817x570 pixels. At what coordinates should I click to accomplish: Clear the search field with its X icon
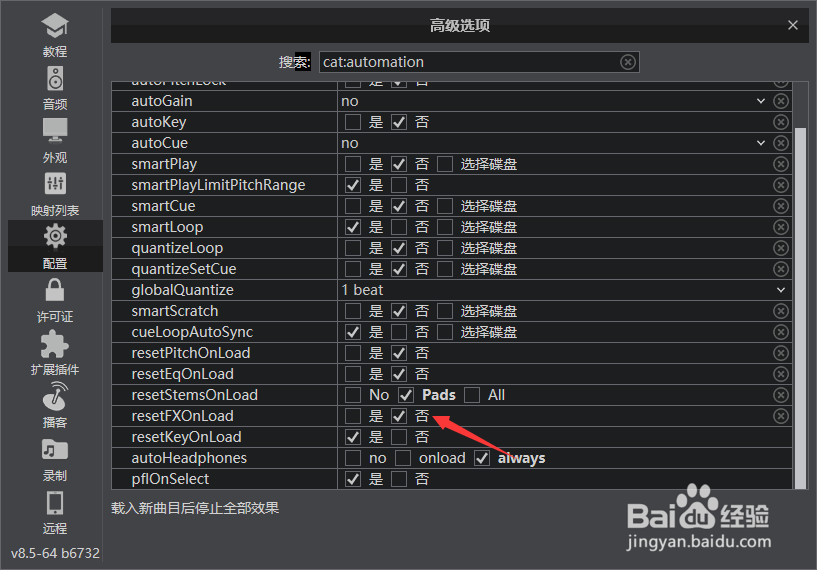click(x=628, y=62)
